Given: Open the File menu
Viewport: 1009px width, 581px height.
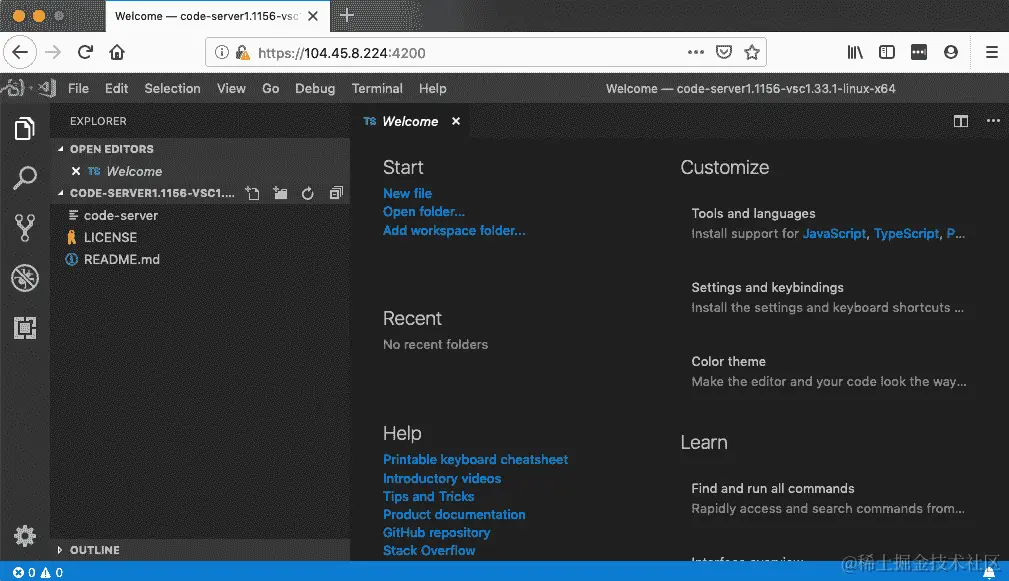Looking at the screenshot, I should [x=79, y=88].
